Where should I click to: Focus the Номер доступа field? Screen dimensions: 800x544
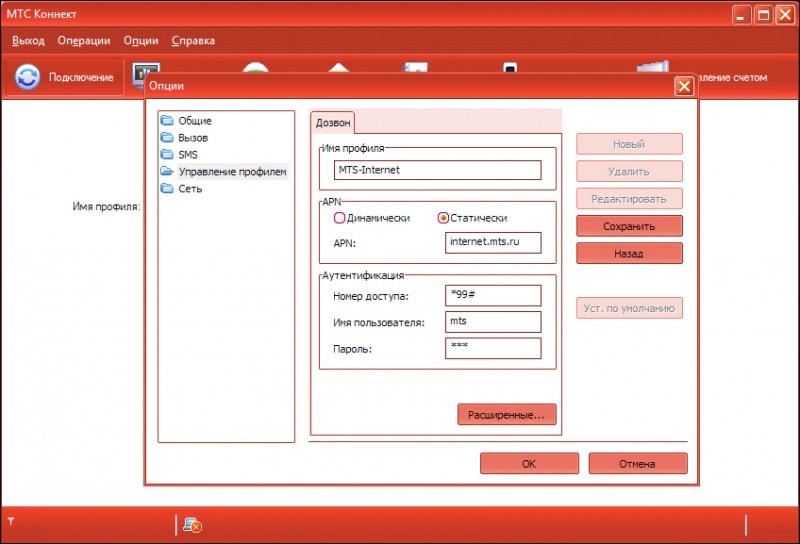(x=493, y=295)
